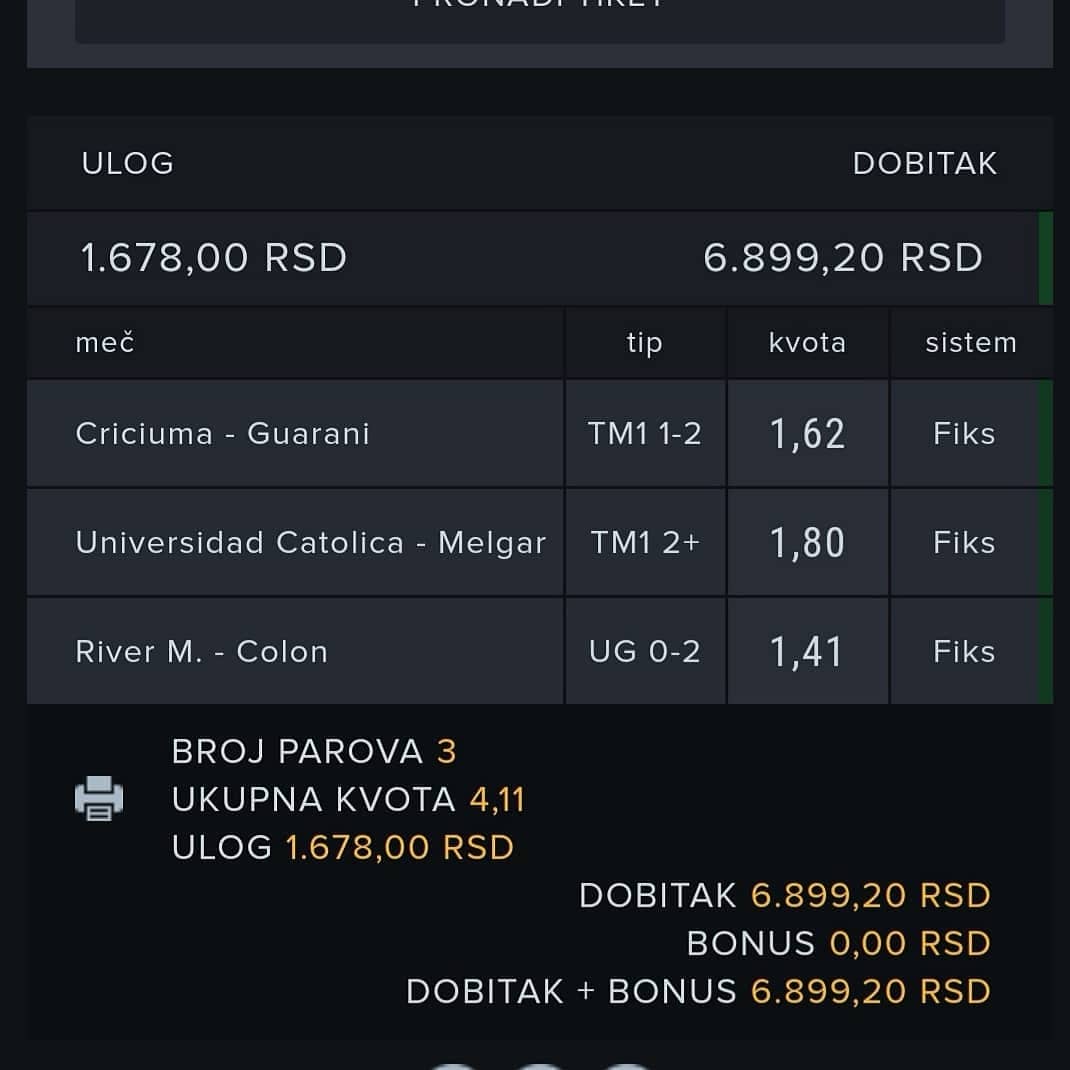Select the River M. - Colon match
Screen dimensions: 1070x1070
coord(295,652)
